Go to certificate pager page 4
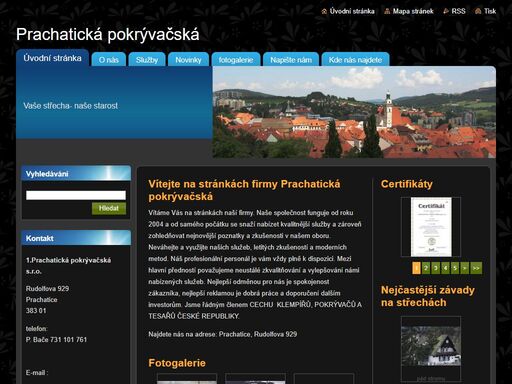The width and height of the screenshot is (512, 384). [x=445, y=268]
